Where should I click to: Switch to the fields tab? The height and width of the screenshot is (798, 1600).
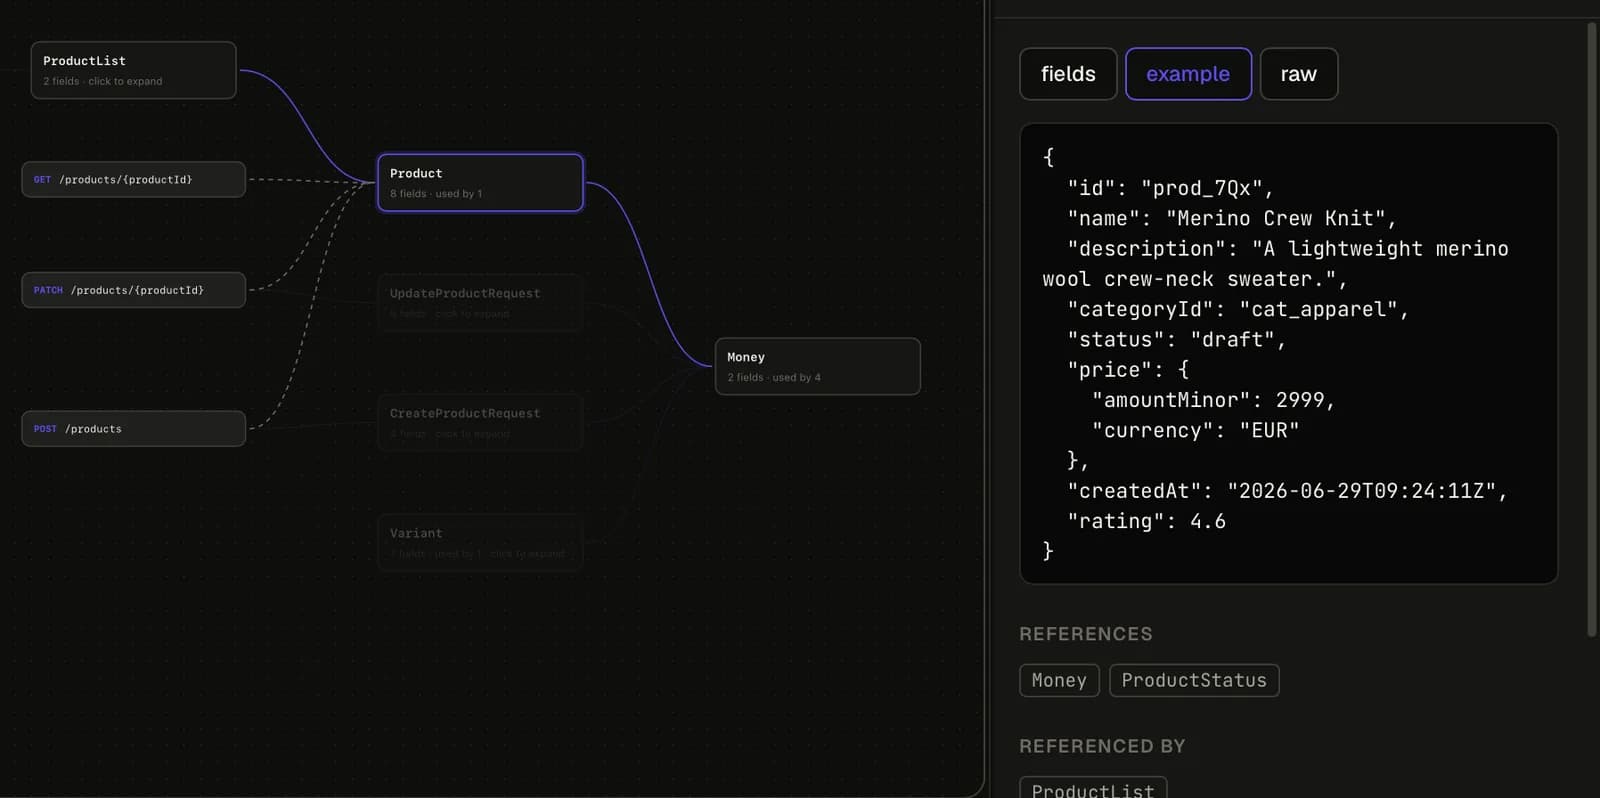pos(1068,74)
